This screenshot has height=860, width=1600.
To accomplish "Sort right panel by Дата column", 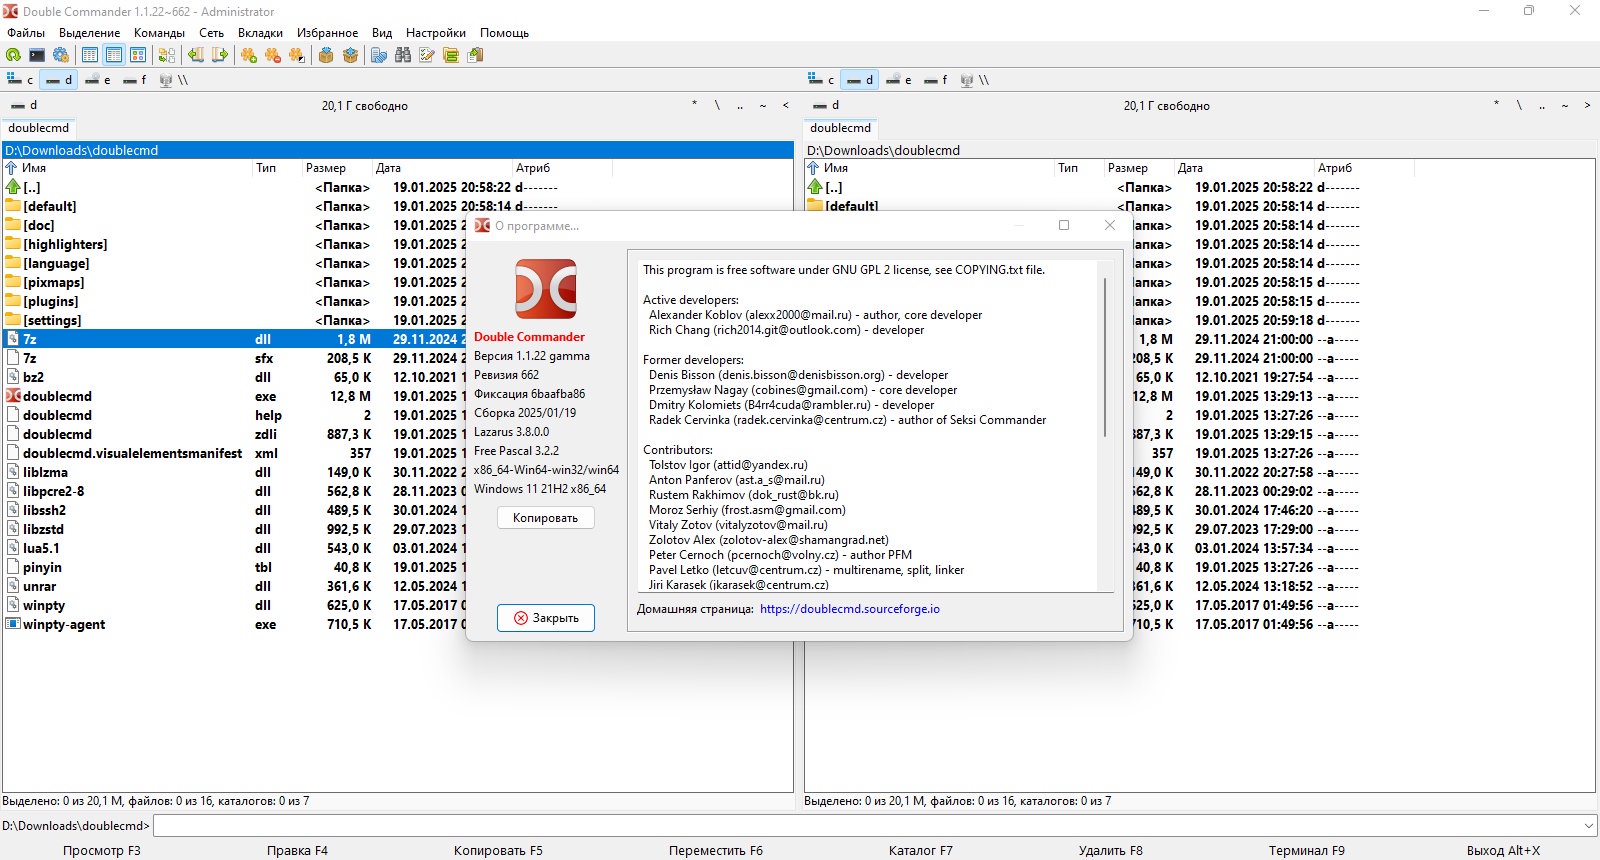I will [x=1244, y=168].
